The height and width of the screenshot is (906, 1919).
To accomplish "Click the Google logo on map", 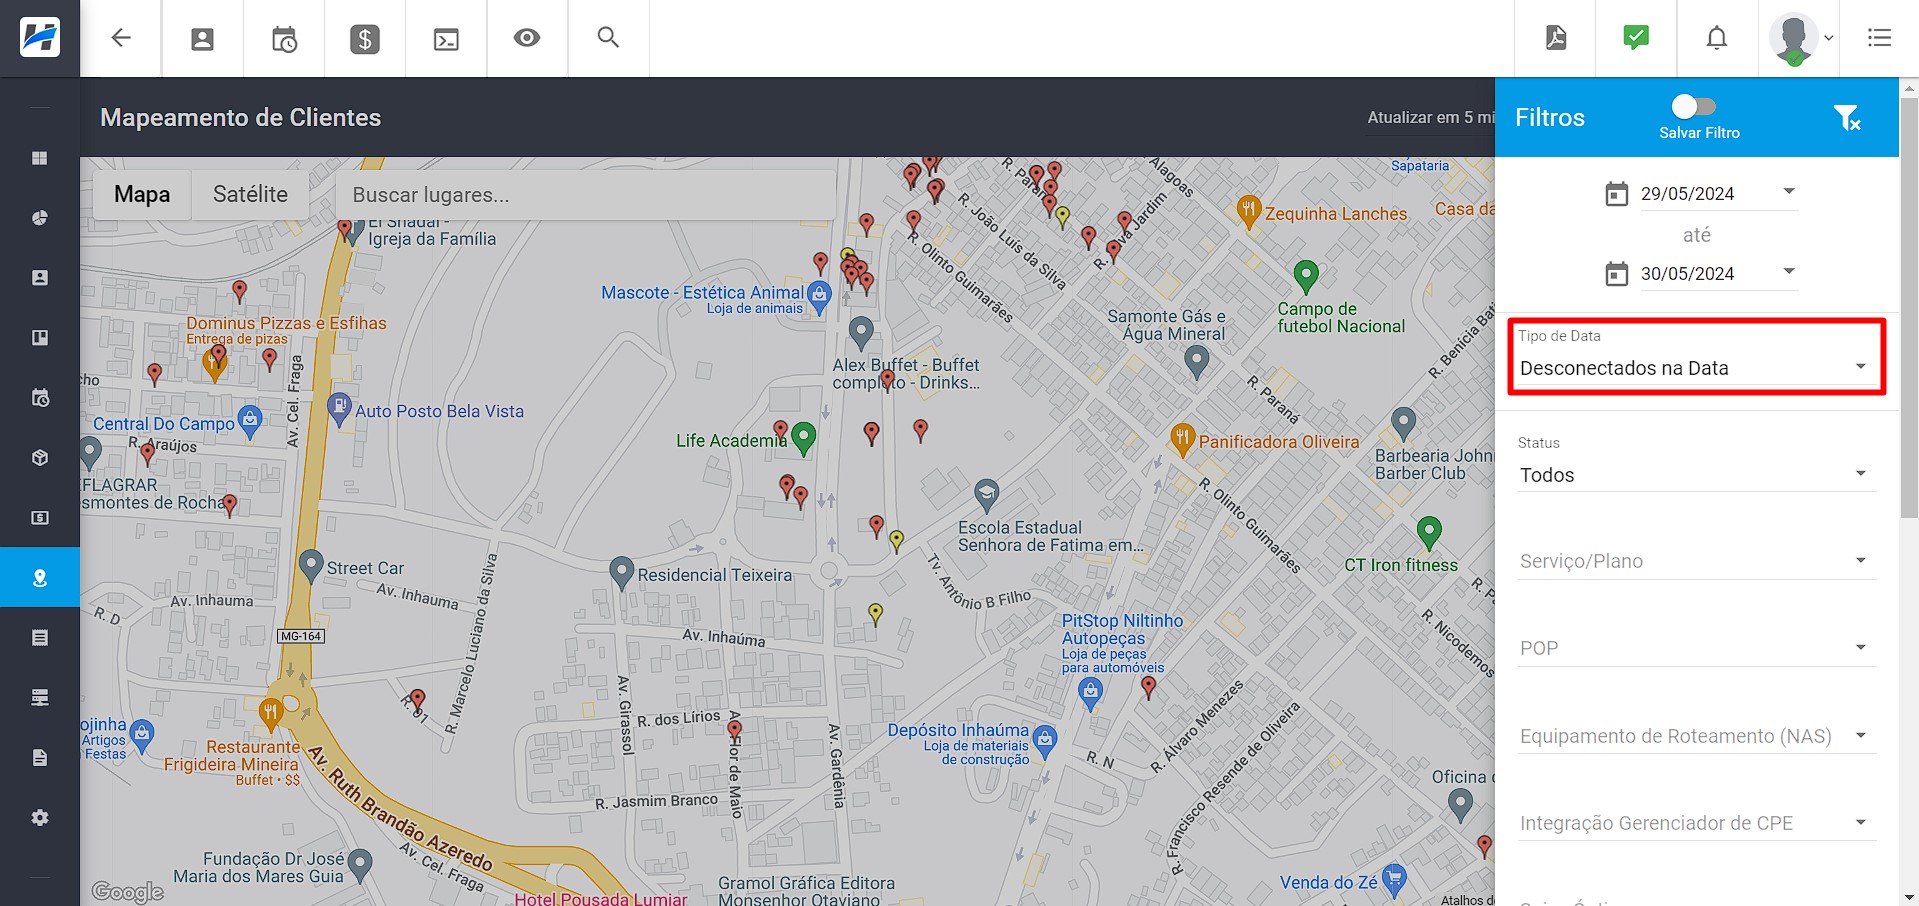I will pyautogui.click(x=127, y=892).
